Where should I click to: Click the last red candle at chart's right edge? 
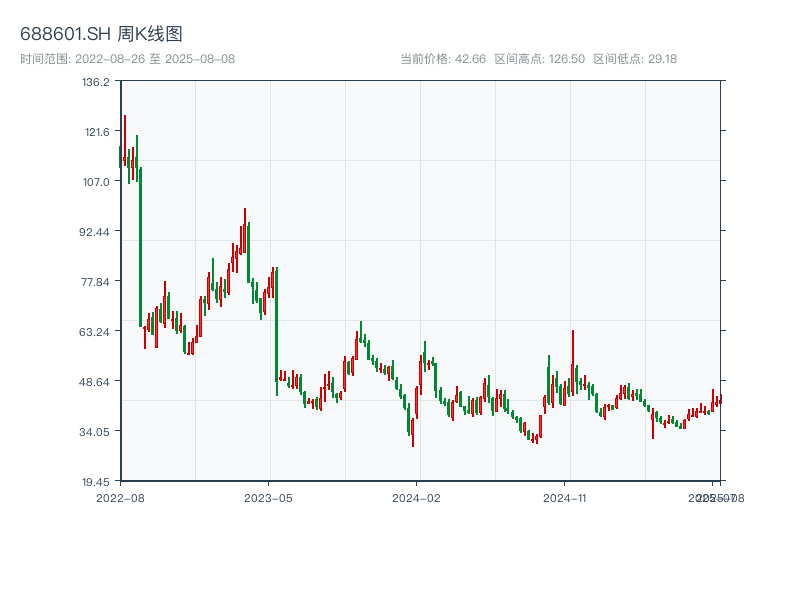pyautogui.click(x=720, y=399)
